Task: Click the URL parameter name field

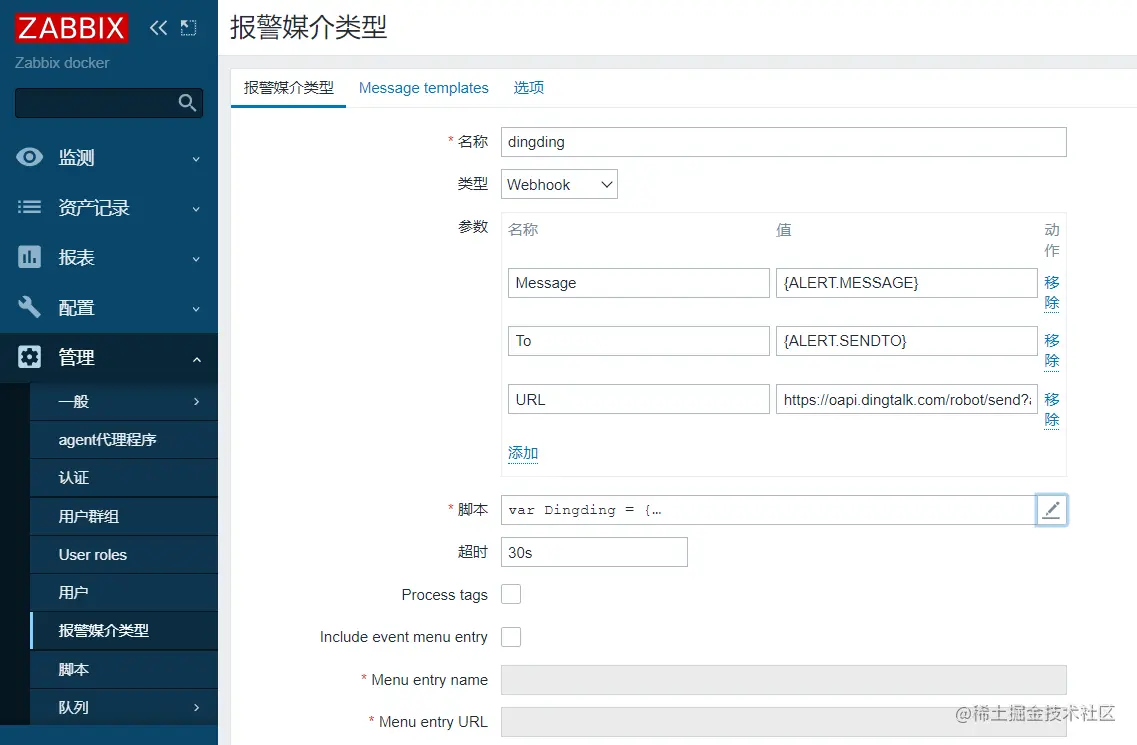Action: (639, 400)
